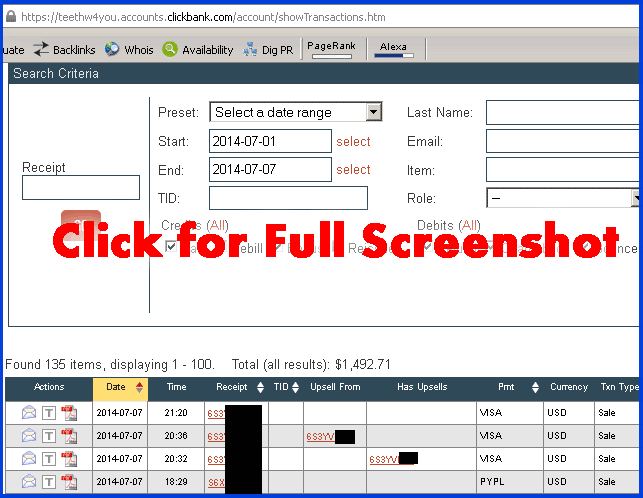Click into the Receipt input field
The width and height of the screenshot is (643, 498).
coord(81,187)
